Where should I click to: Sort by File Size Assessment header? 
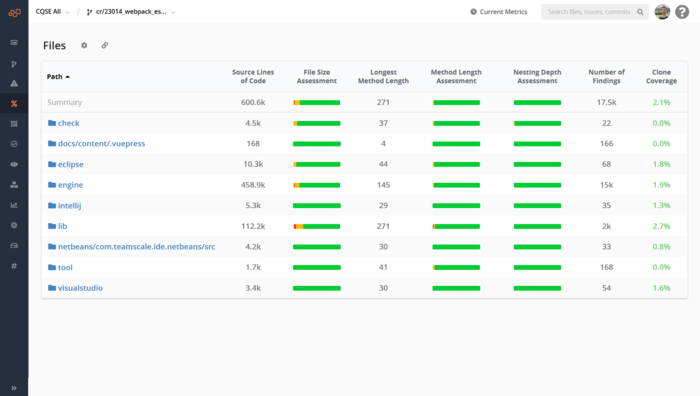[x=317, y=76]
